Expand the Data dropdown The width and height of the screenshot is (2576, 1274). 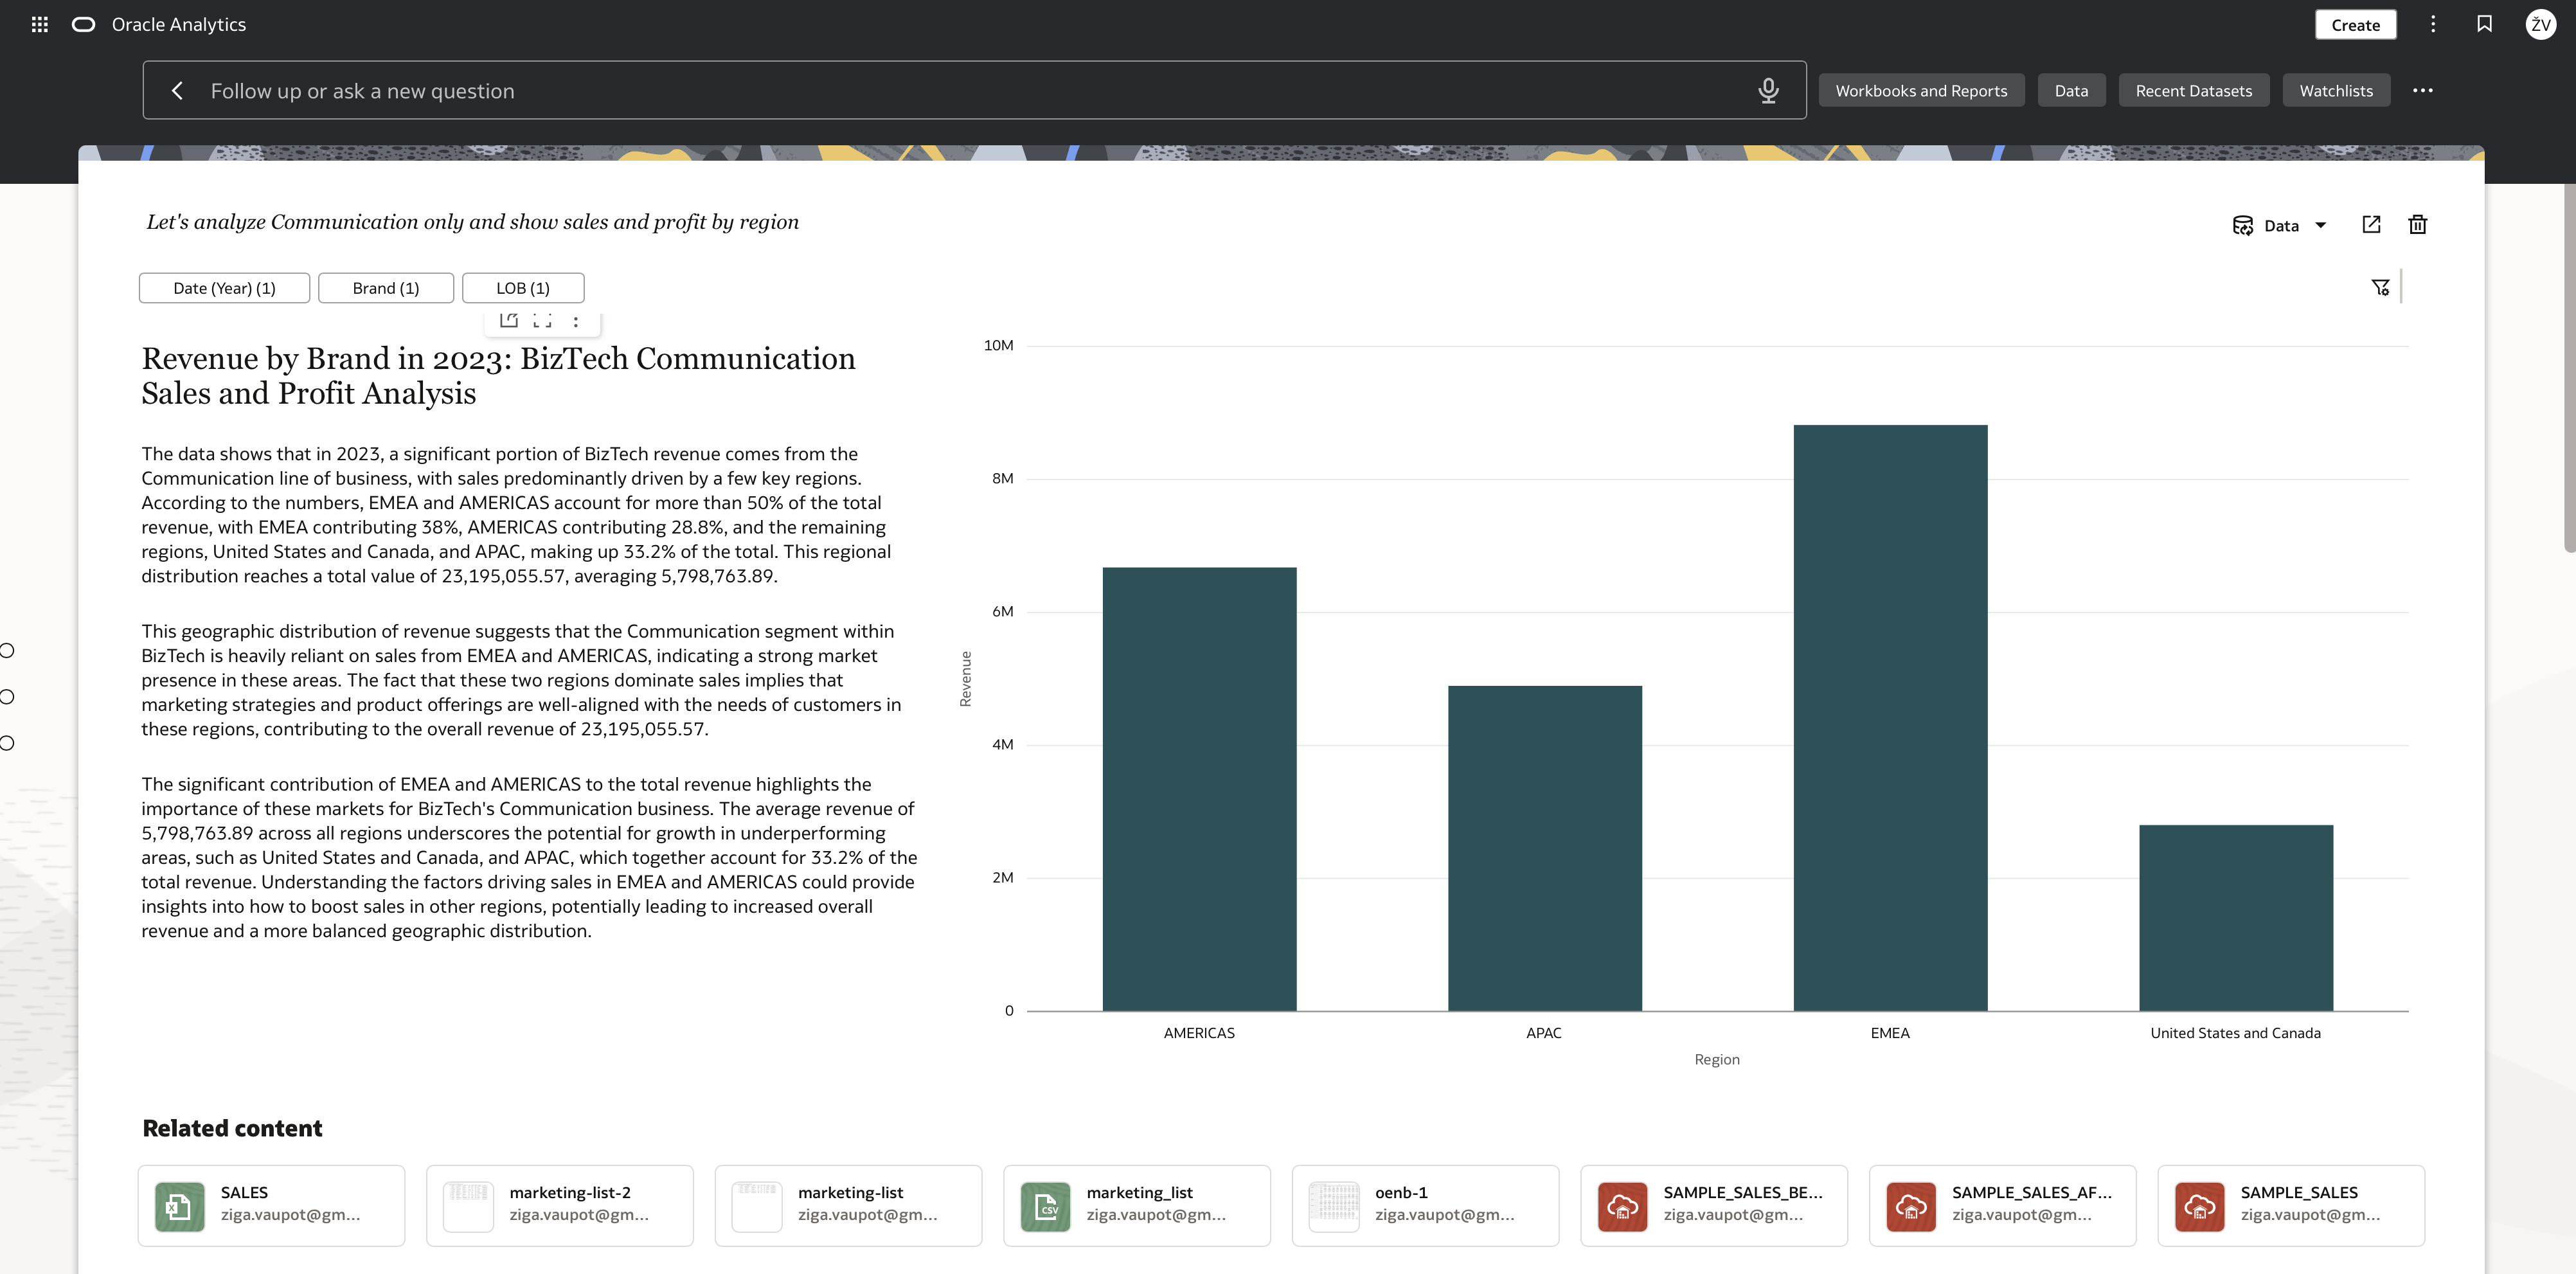(2280, 226)
